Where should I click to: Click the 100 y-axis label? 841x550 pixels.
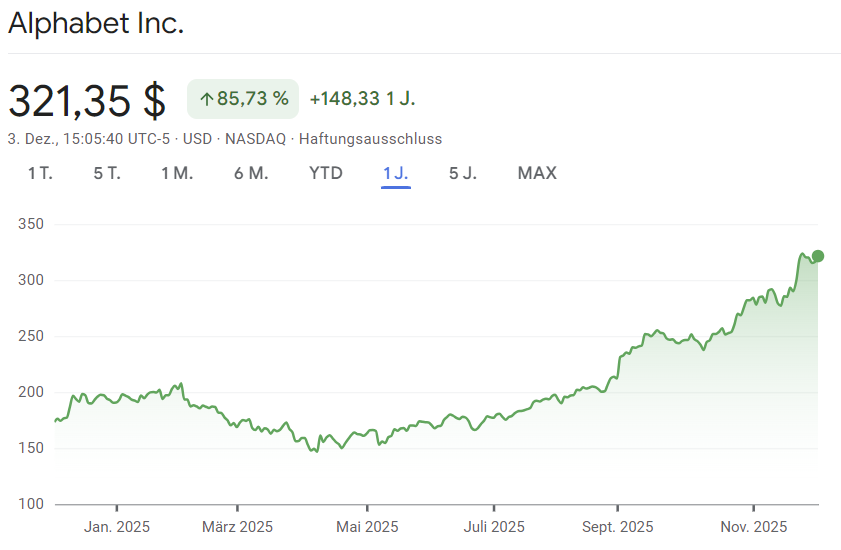click(31, 504)
